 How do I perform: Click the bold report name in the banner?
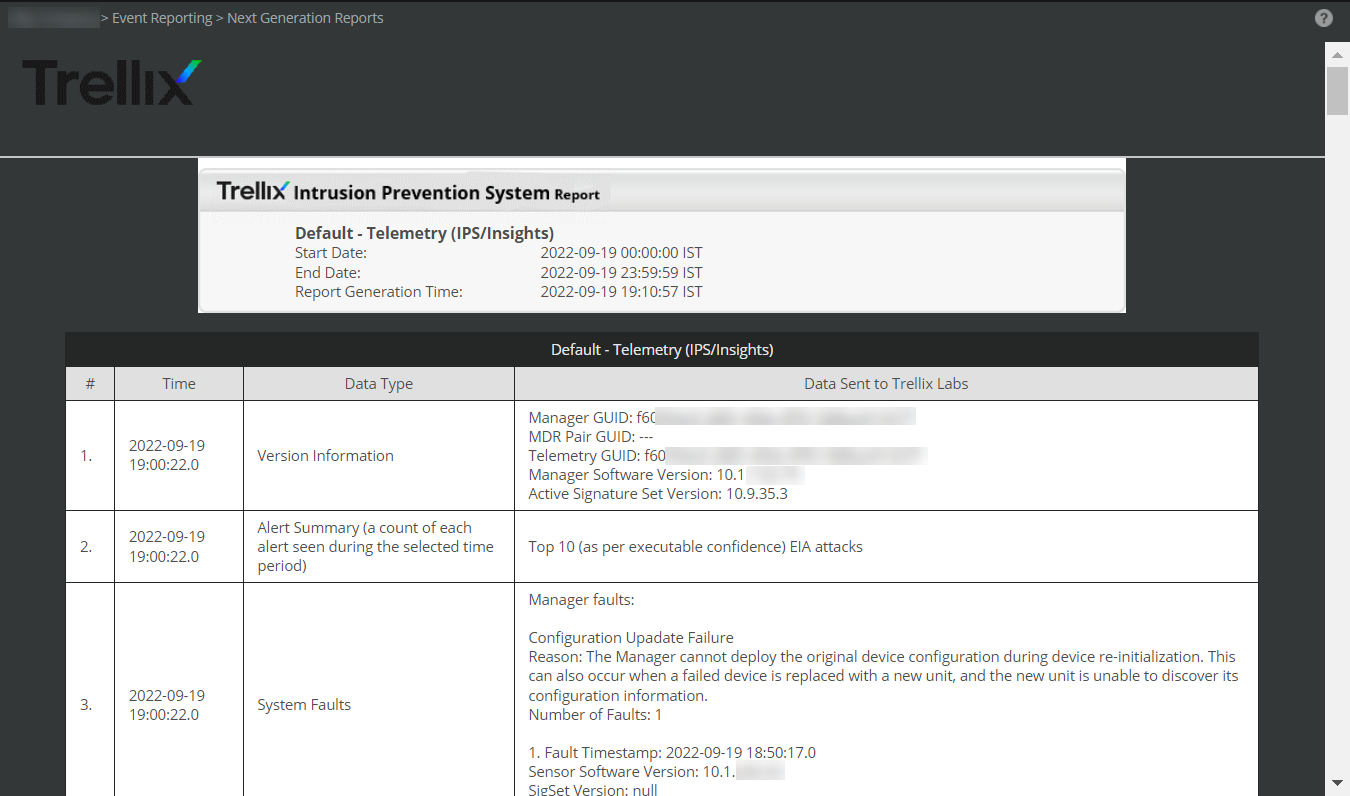tap(424, 233)
